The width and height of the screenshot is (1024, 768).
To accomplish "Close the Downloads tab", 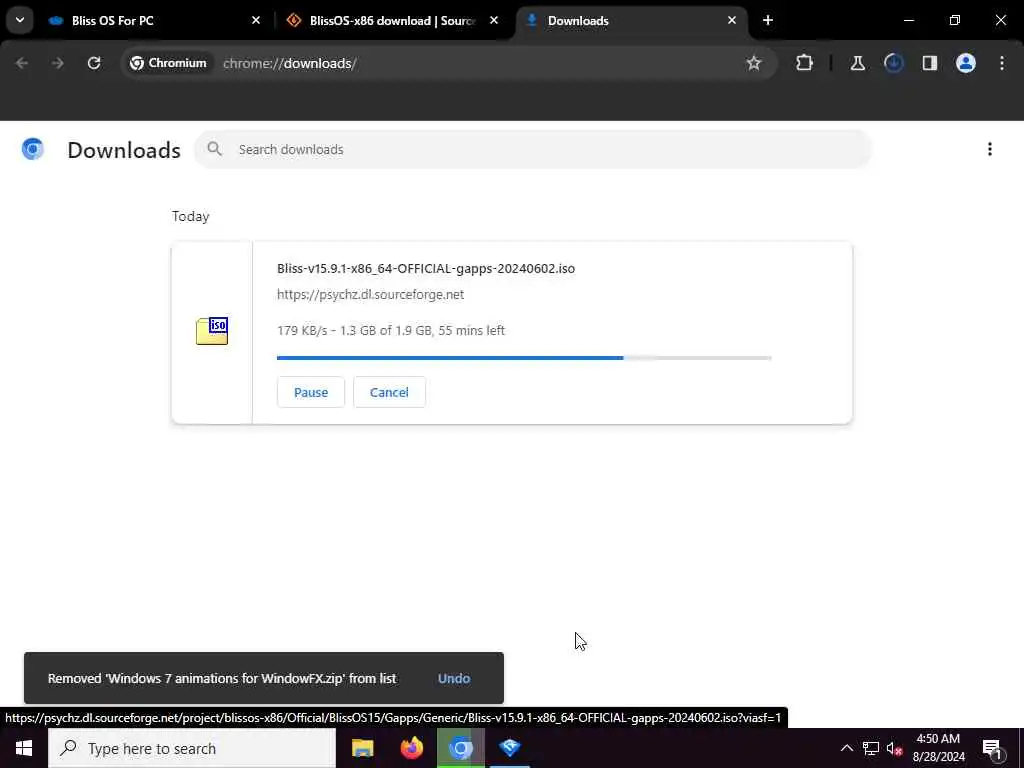I will point(731,21).
